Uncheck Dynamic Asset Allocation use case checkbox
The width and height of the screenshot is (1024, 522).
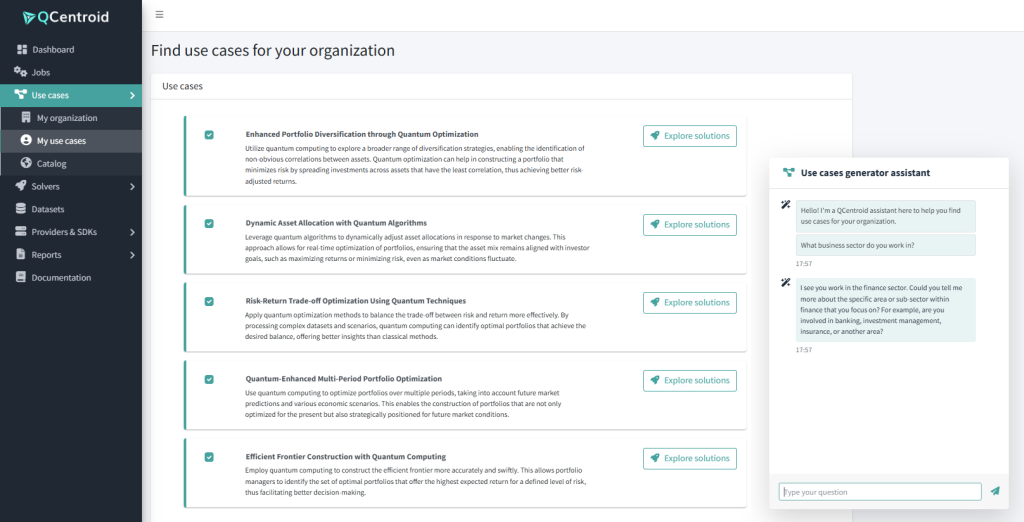(x=209, y=224)
